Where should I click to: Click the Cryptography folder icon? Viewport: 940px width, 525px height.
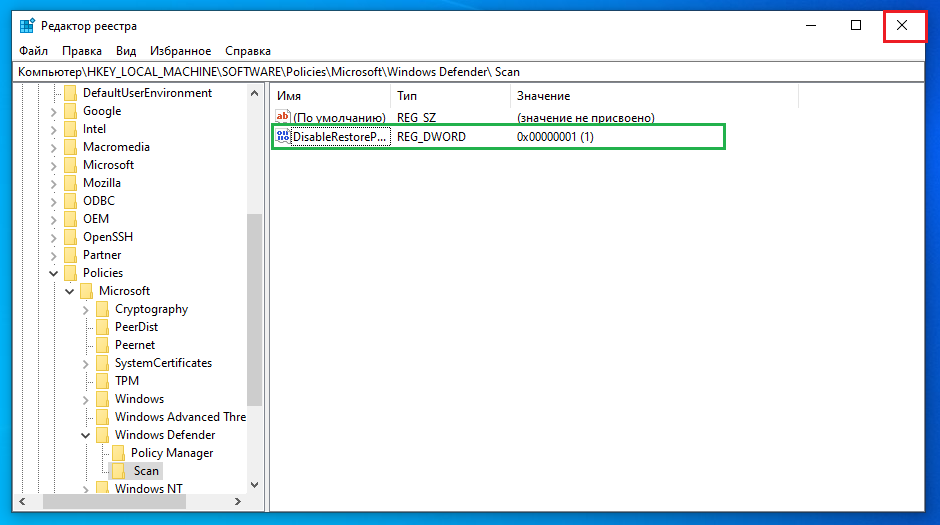(x=103, y=309)
